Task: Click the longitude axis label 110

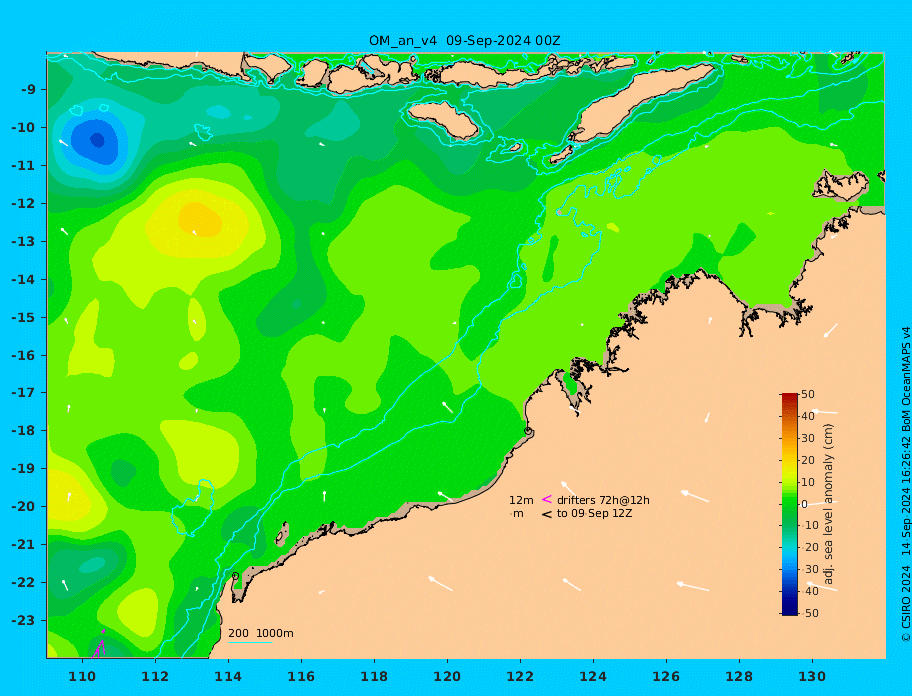Action: (x=82, y=677)
